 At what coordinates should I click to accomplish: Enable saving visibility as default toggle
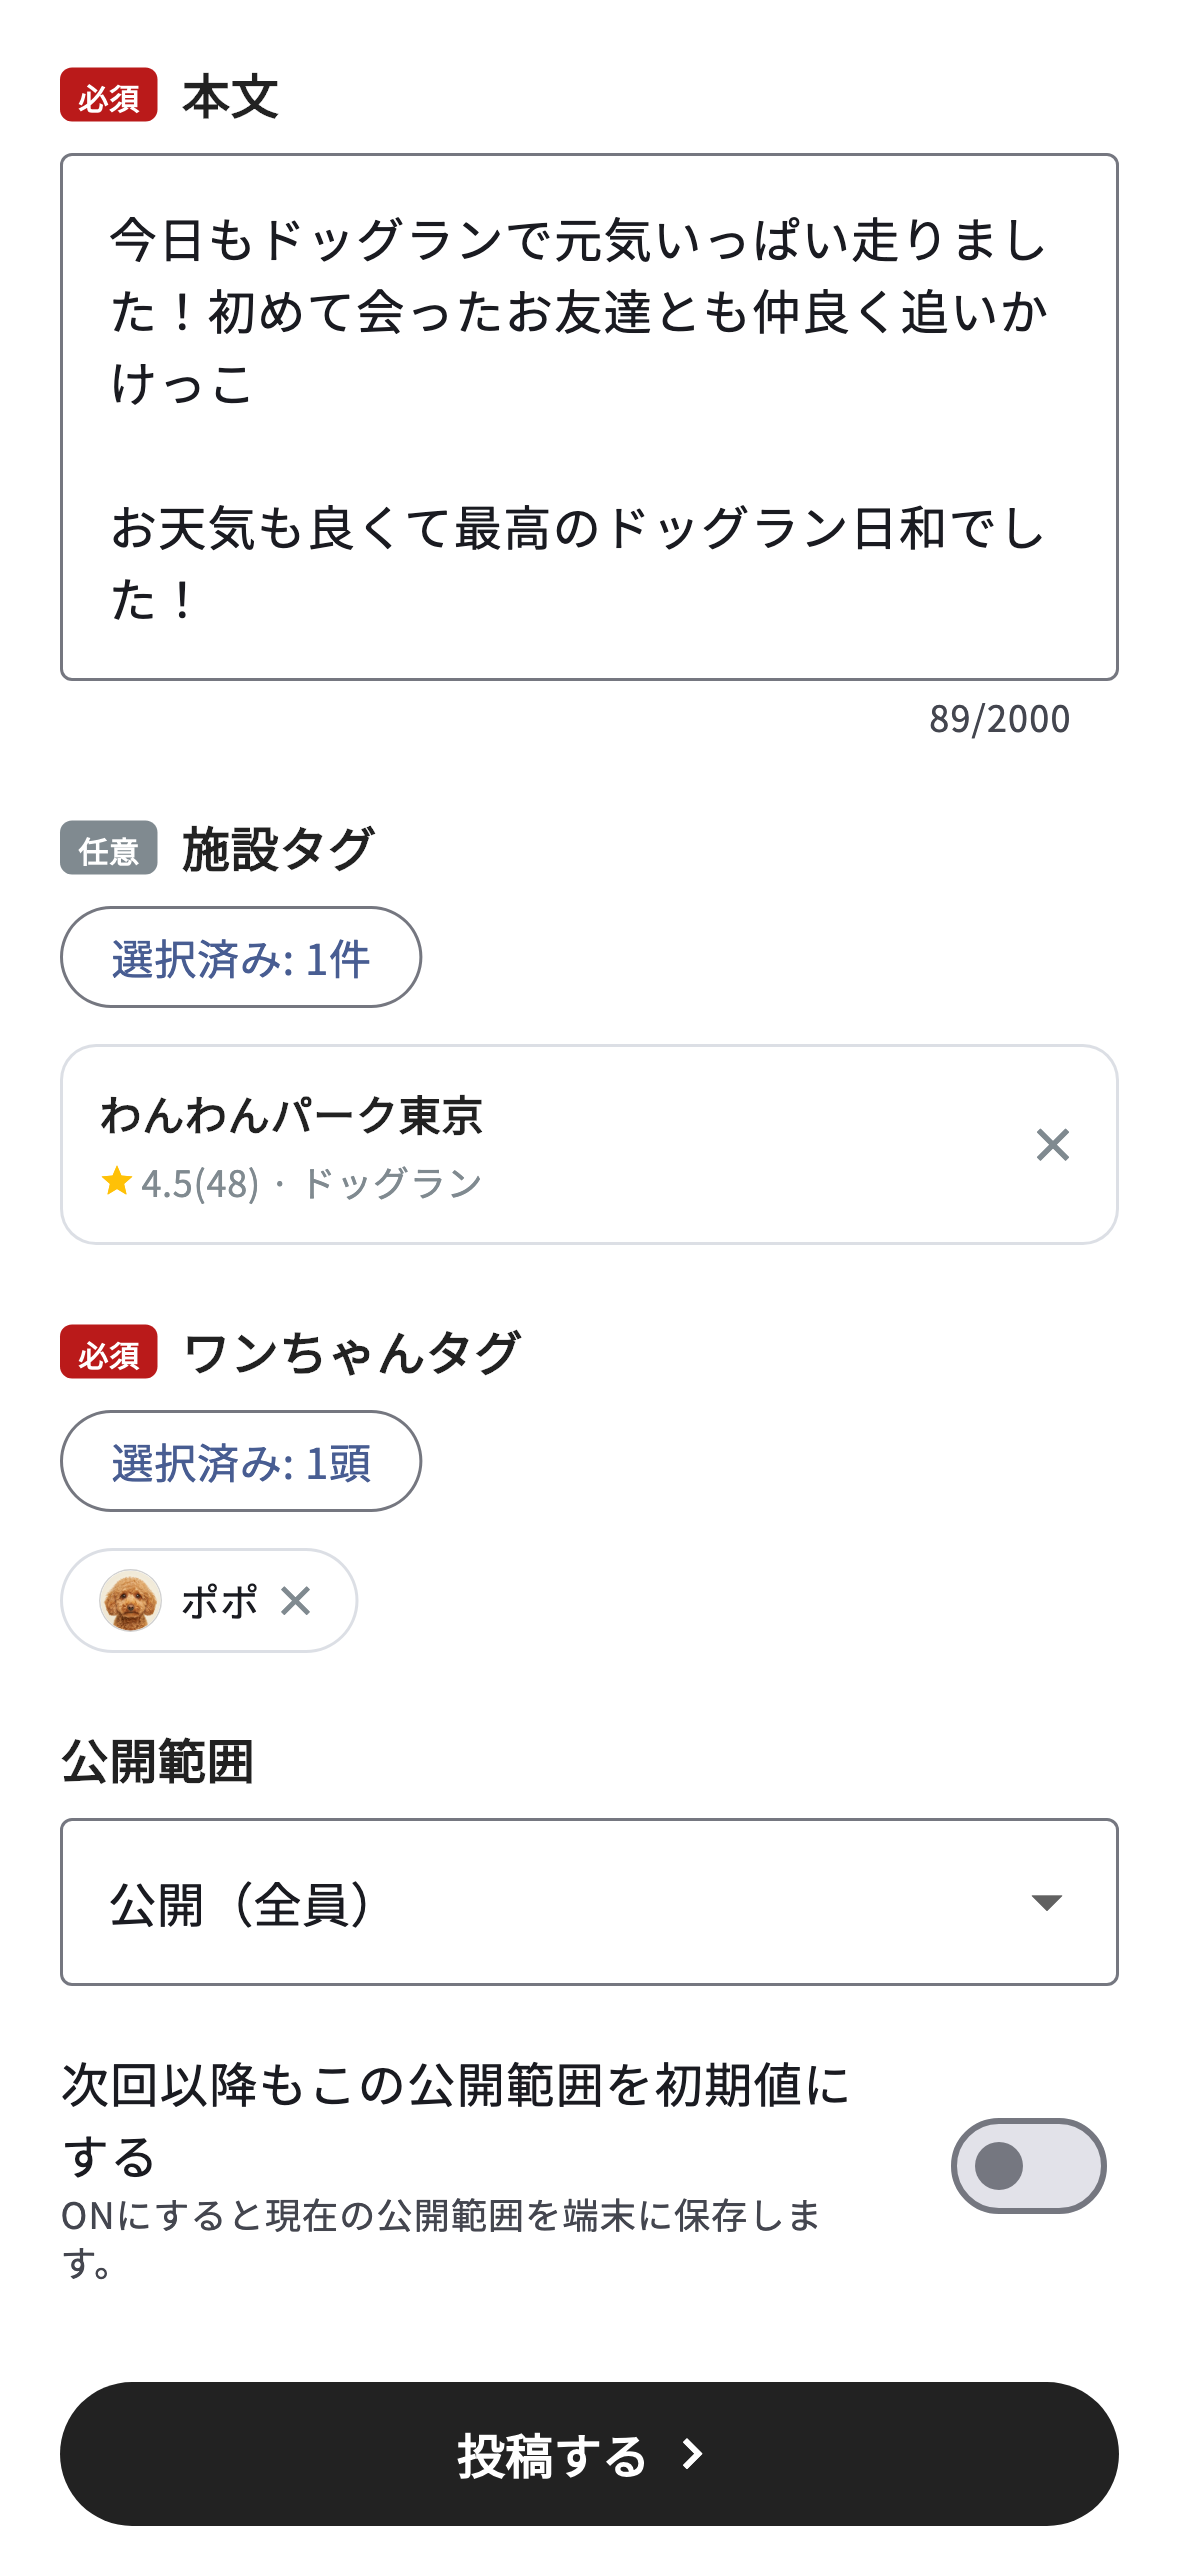pos(1028,2166)
